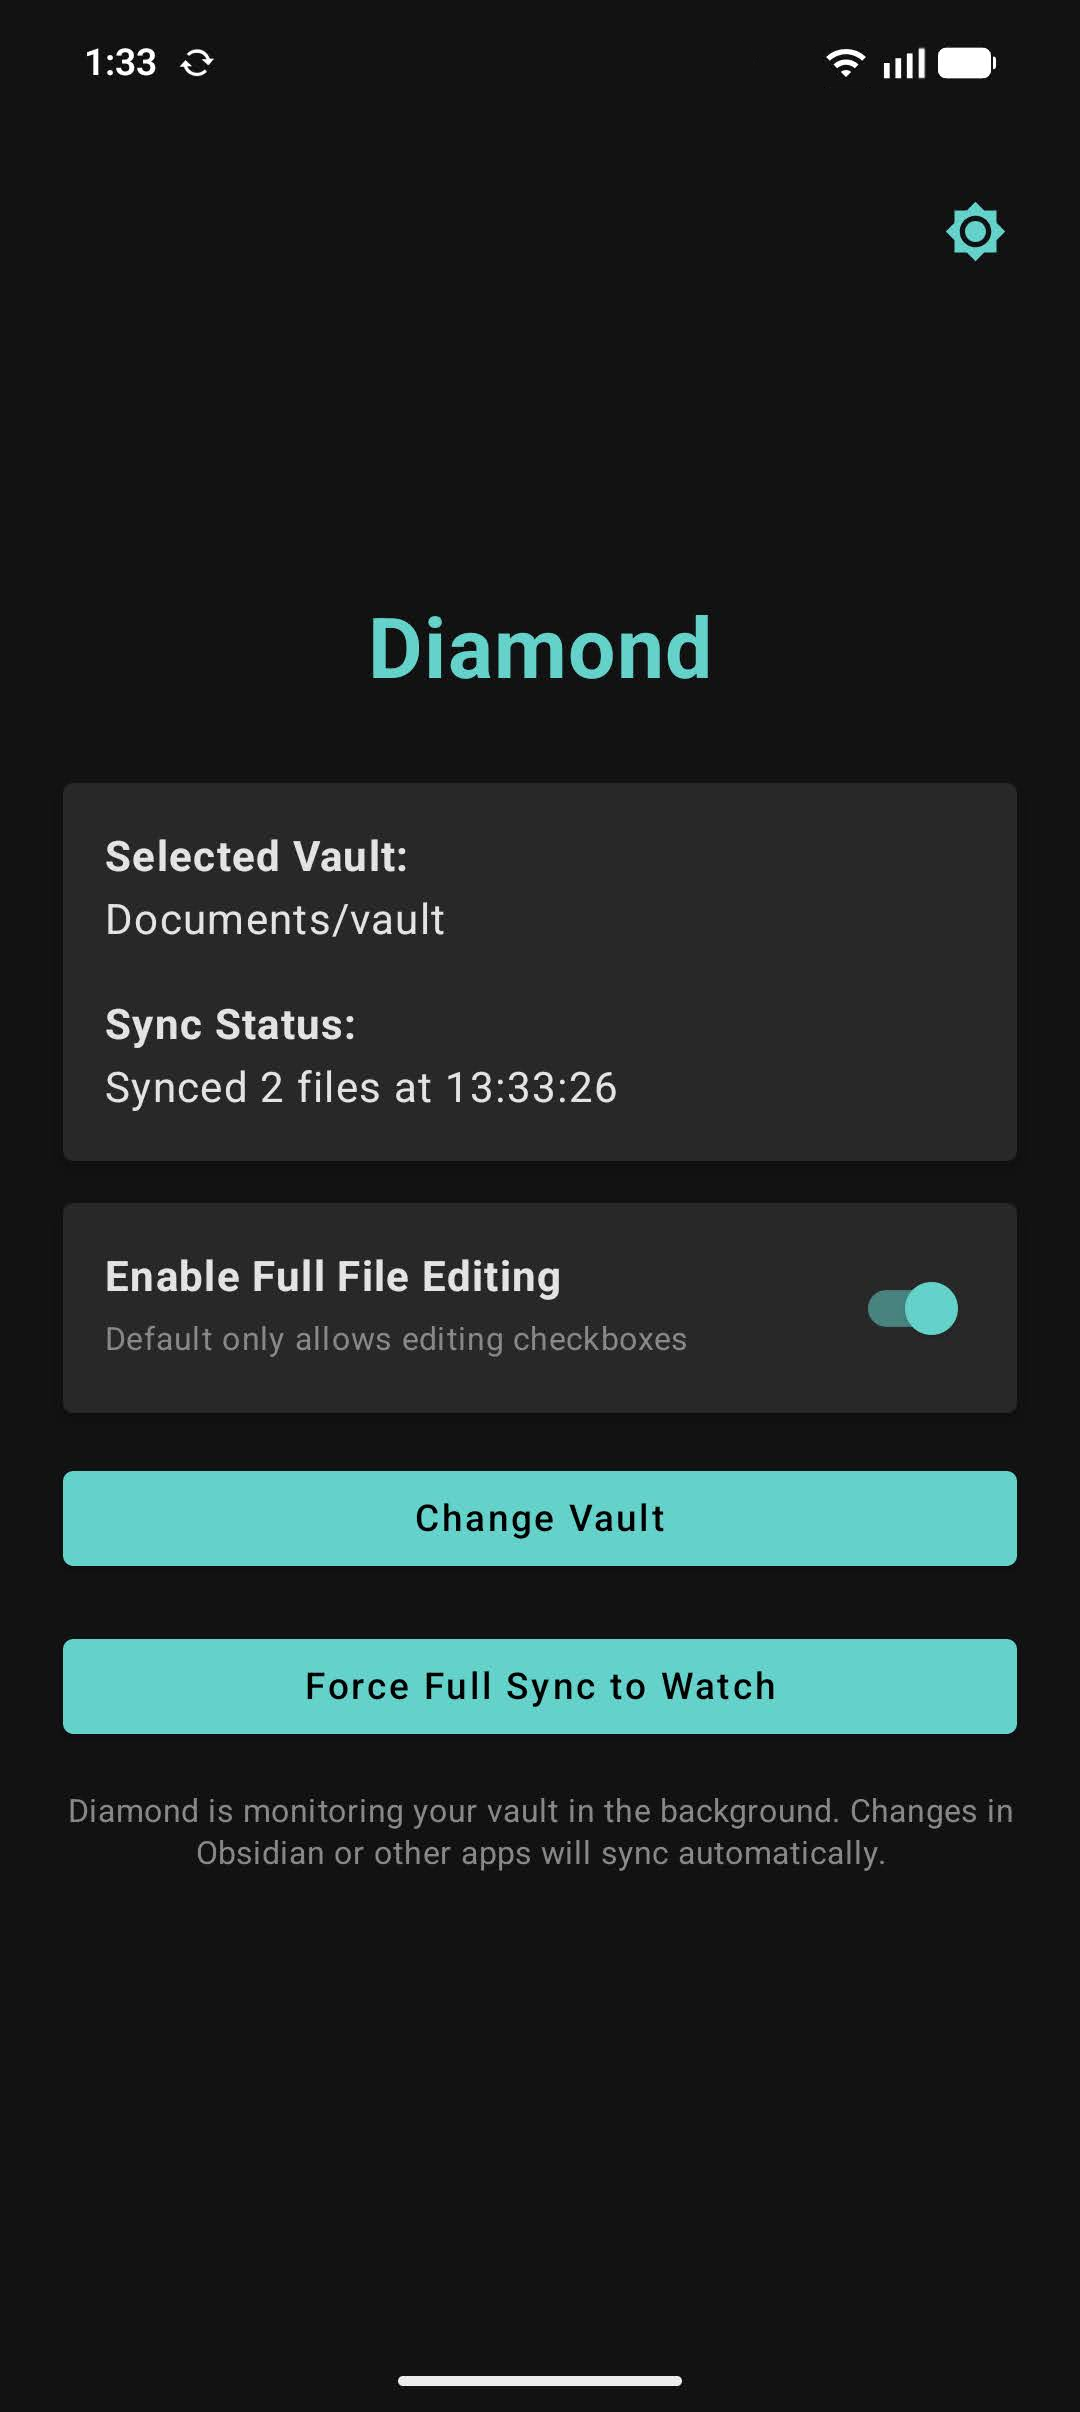1080x2412 pixels.
Task: Open the settings gear icon
Action: [975, 231]
